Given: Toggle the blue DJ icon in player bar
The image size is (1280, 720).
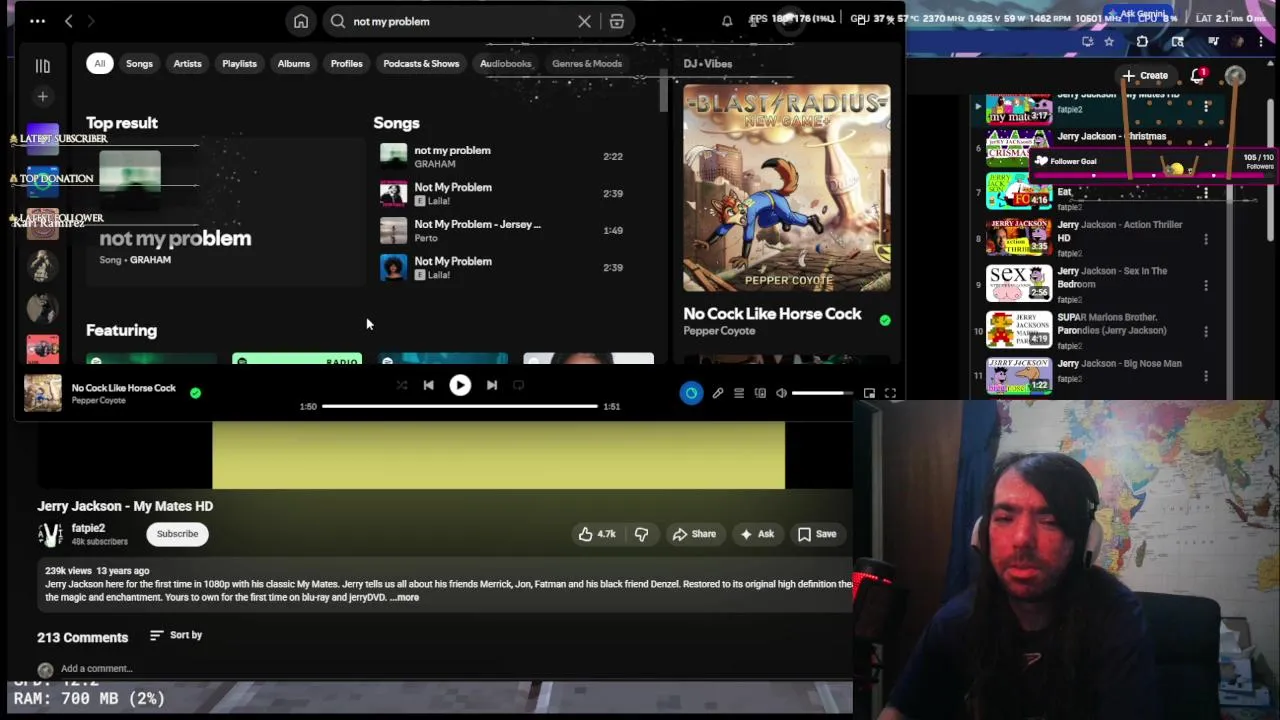Looking at the screenshot, I should coord(691,393).
